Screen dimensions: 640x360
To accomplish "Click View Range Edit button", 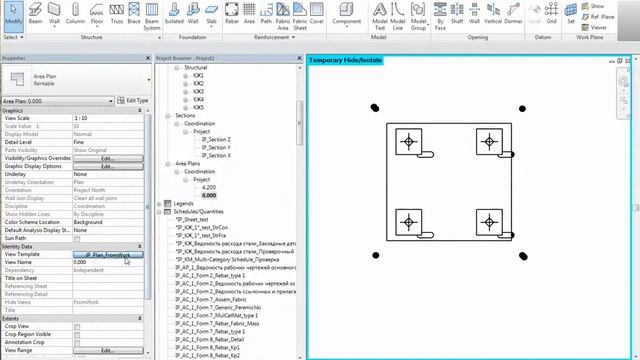I will pyautogui.click(x=108, y=351).
